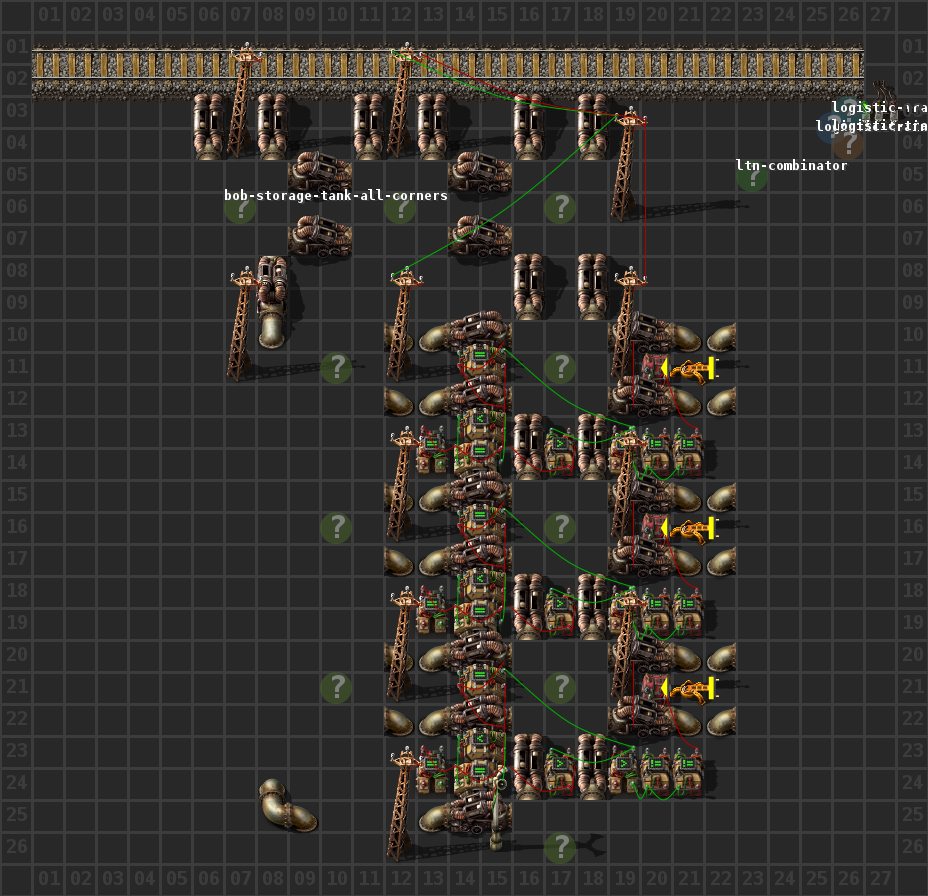Click the storage tank at column 6, rows 3-4

209,126
